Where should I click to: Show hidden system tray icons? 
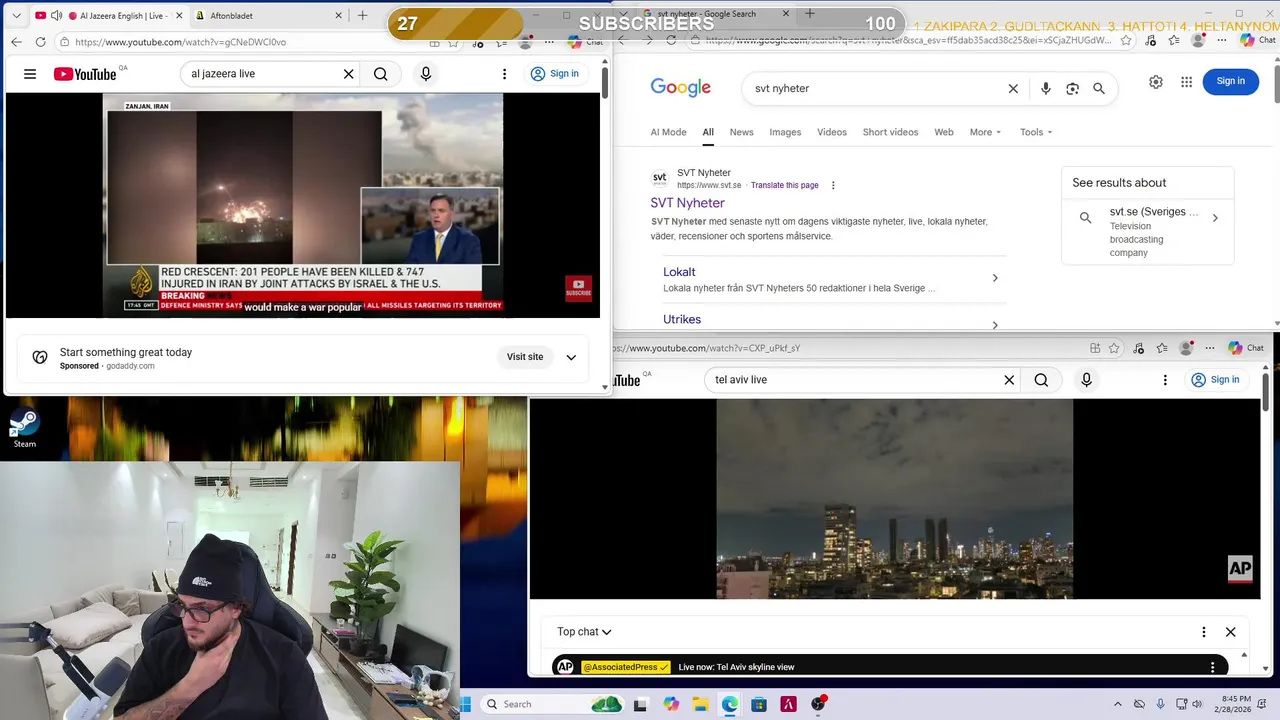pos(1118,704)
